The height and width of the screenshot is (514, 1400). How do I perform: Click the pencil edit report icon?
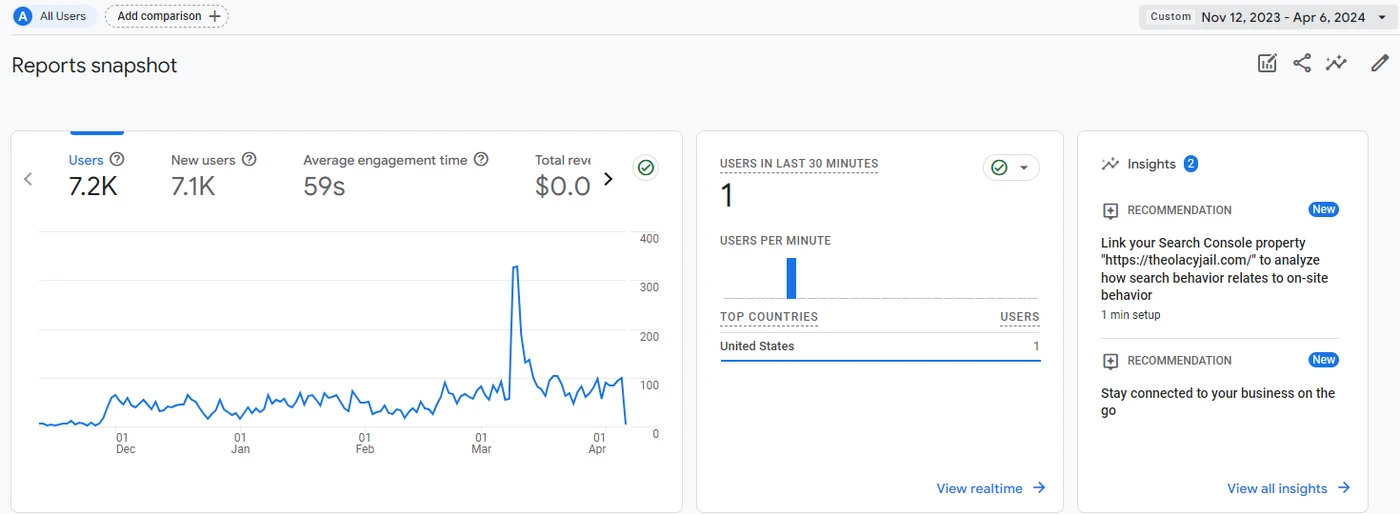[1380, 64]
